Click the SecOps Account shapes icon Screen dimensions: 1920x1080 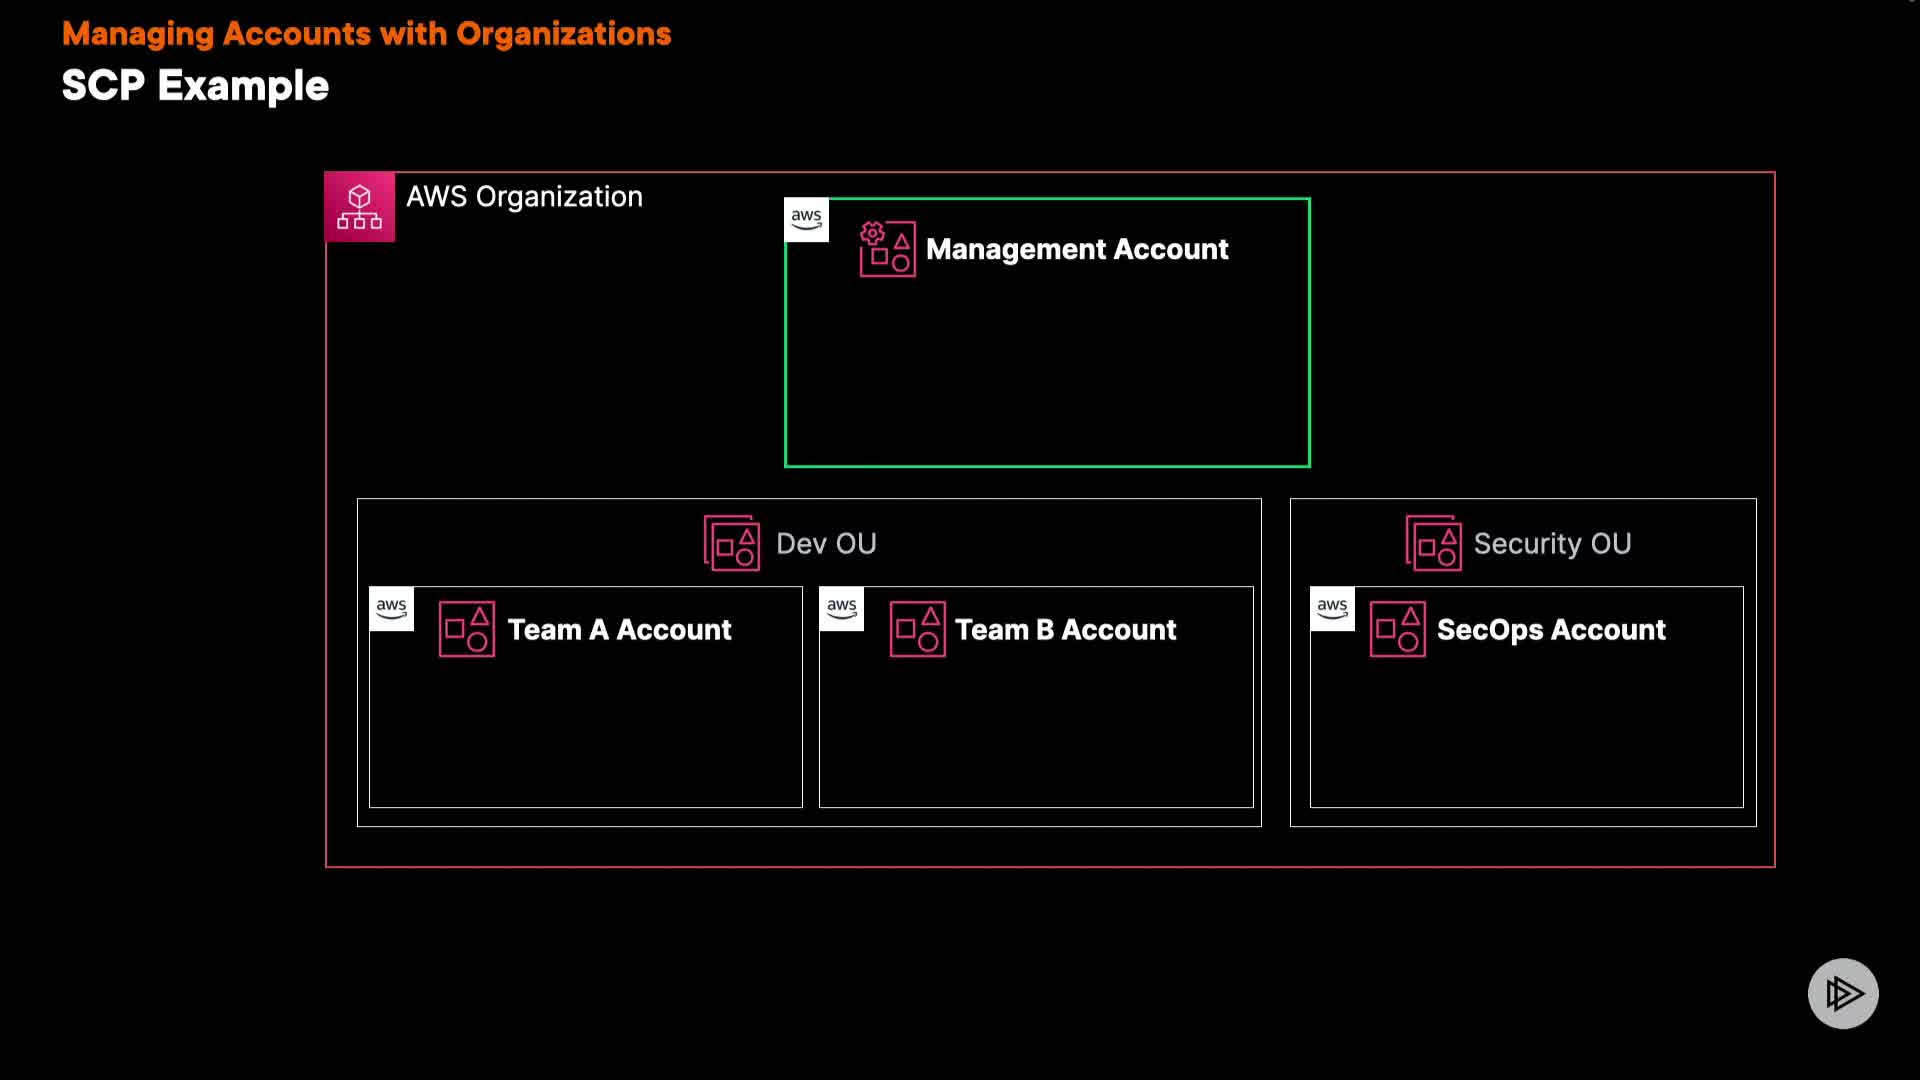pyautogui.click(x=1397, y=629)
